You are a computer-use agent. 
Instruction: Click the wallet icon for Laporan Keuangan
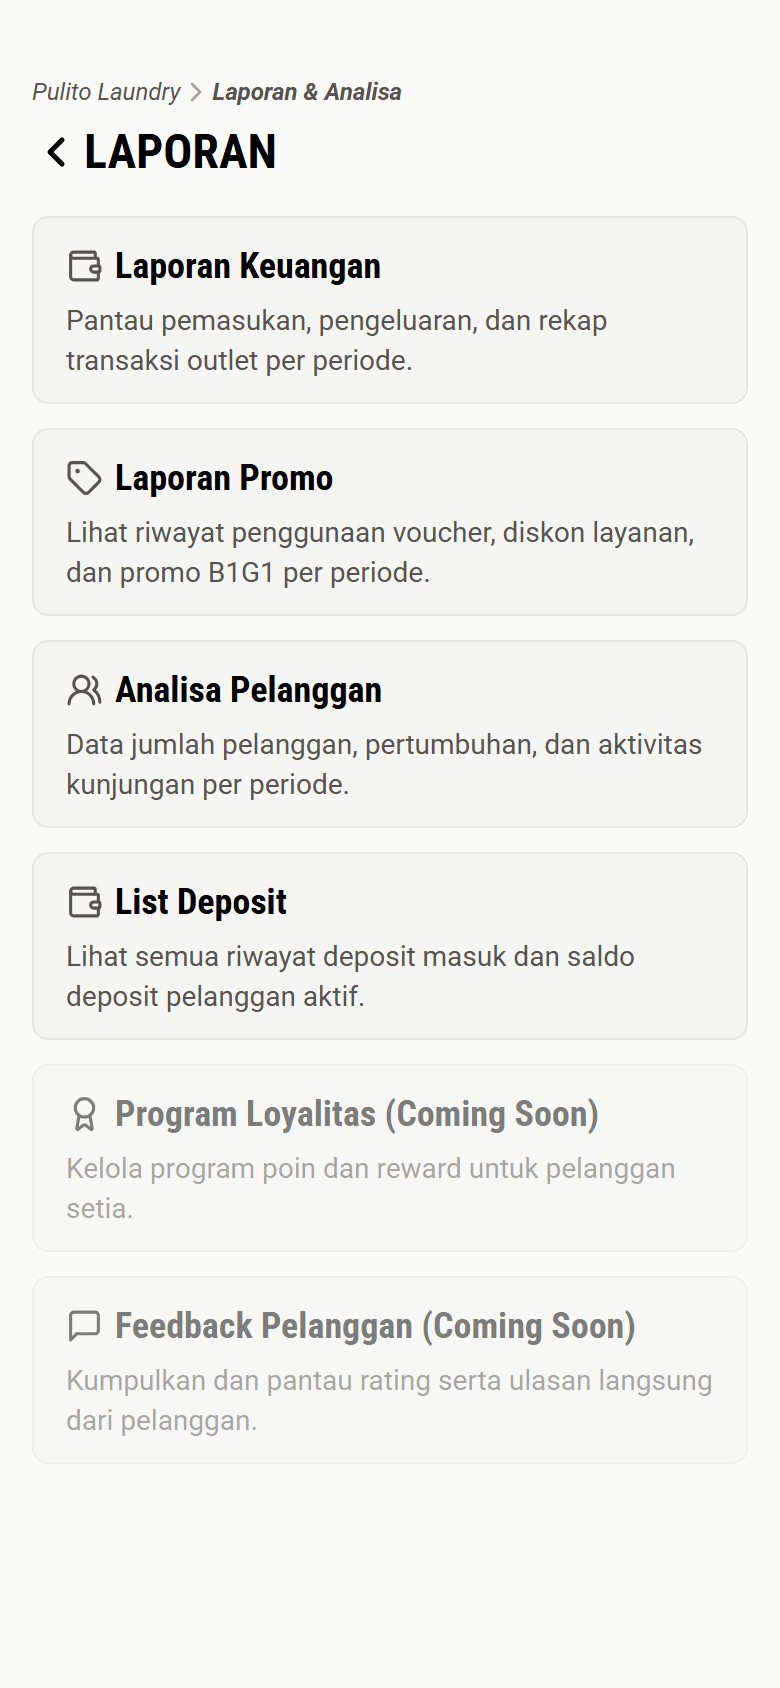point(85,266)
